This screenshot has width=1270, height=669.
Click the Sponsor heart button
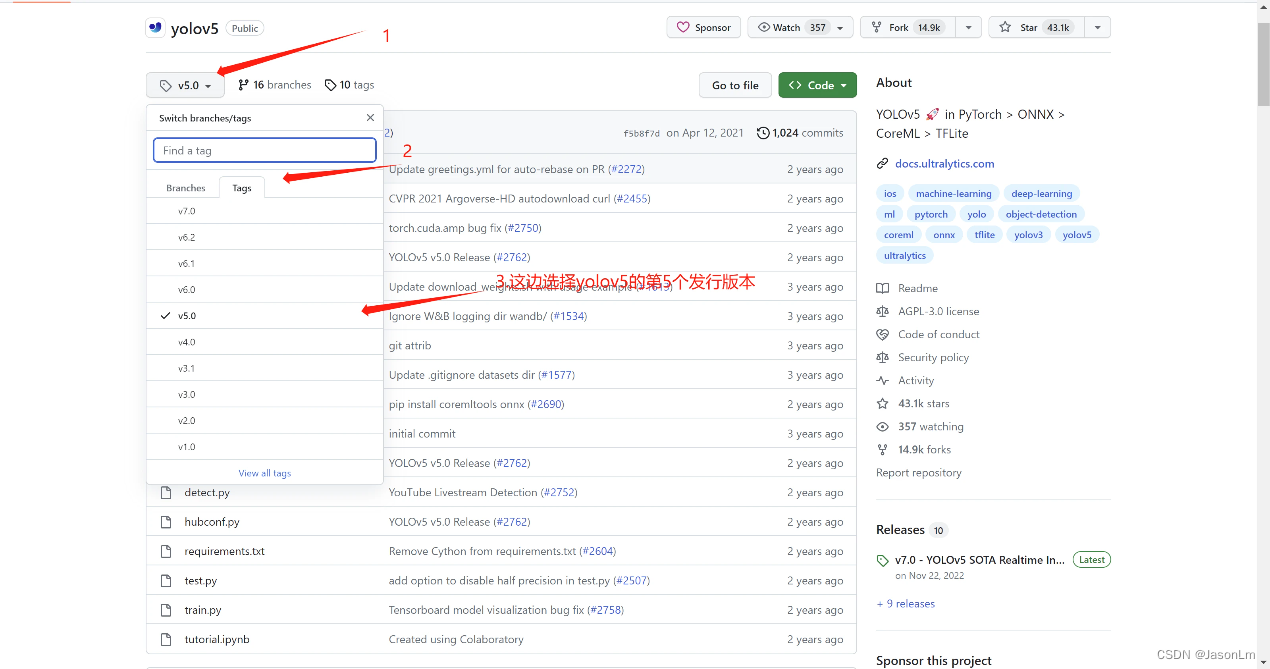pos(704,28)
